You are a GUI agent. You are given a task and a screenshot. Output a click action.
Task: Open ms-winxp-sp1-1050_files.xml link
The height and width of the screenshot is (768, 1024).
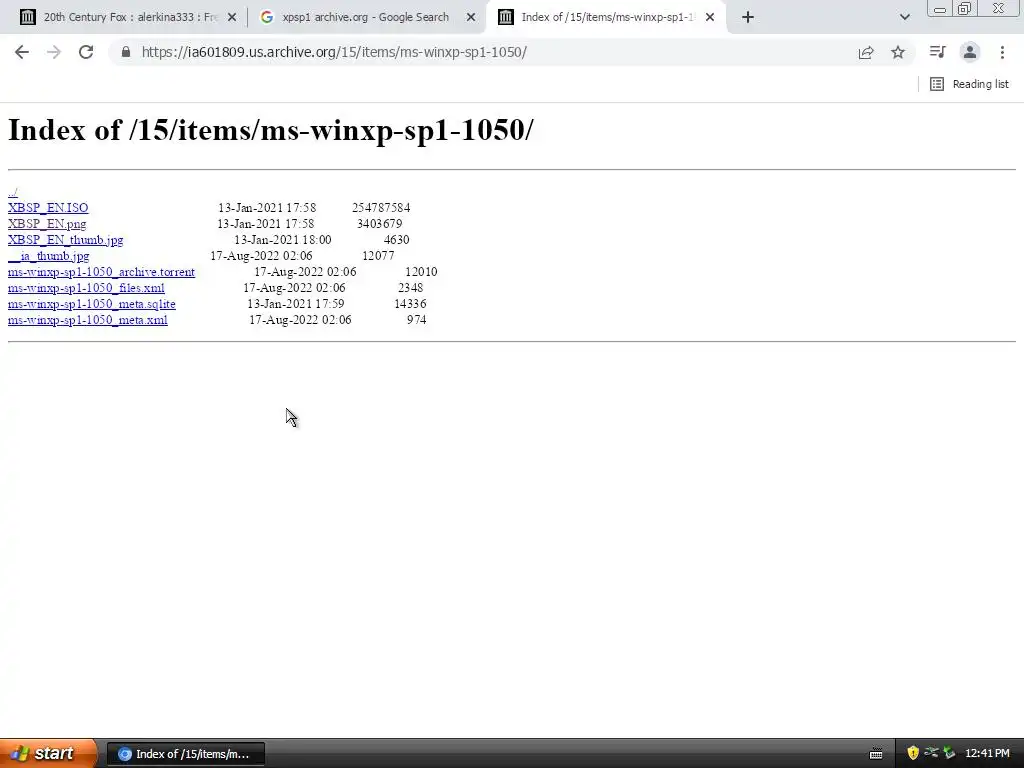pyautogui.click(x=86, y=288)
